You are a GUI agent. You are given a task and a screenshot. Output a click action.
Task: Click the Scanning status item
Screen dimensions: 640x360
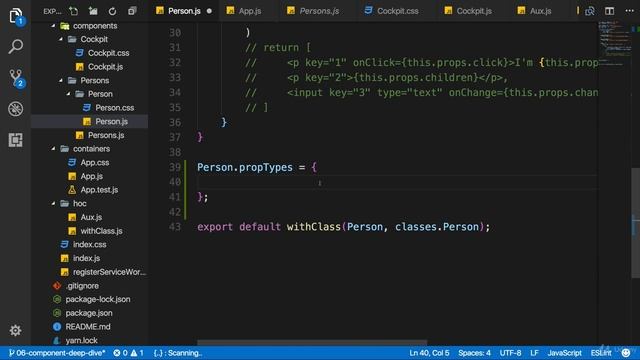coord(178,353)
